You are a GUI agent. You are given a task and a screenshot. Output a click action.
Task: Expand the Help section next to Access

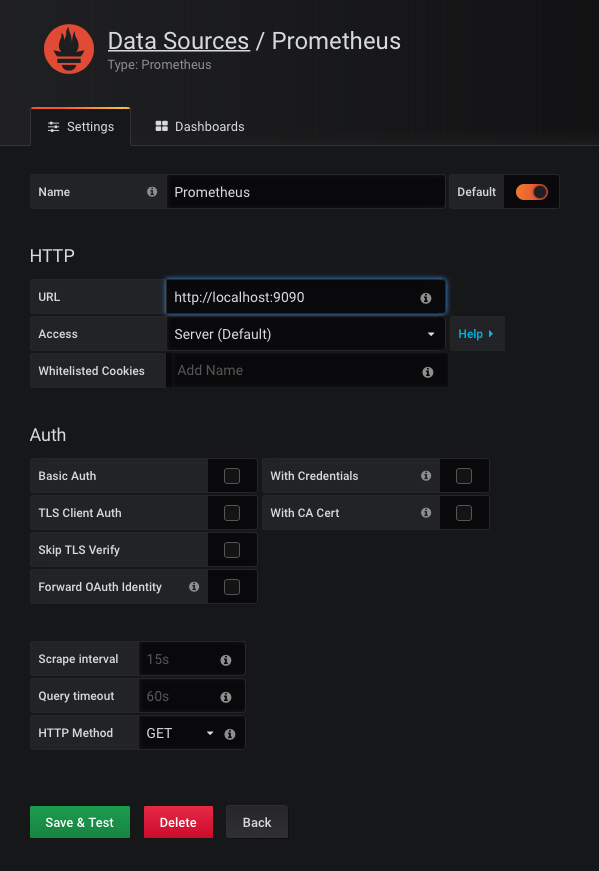pyautogui.click(x=477, y=334)
